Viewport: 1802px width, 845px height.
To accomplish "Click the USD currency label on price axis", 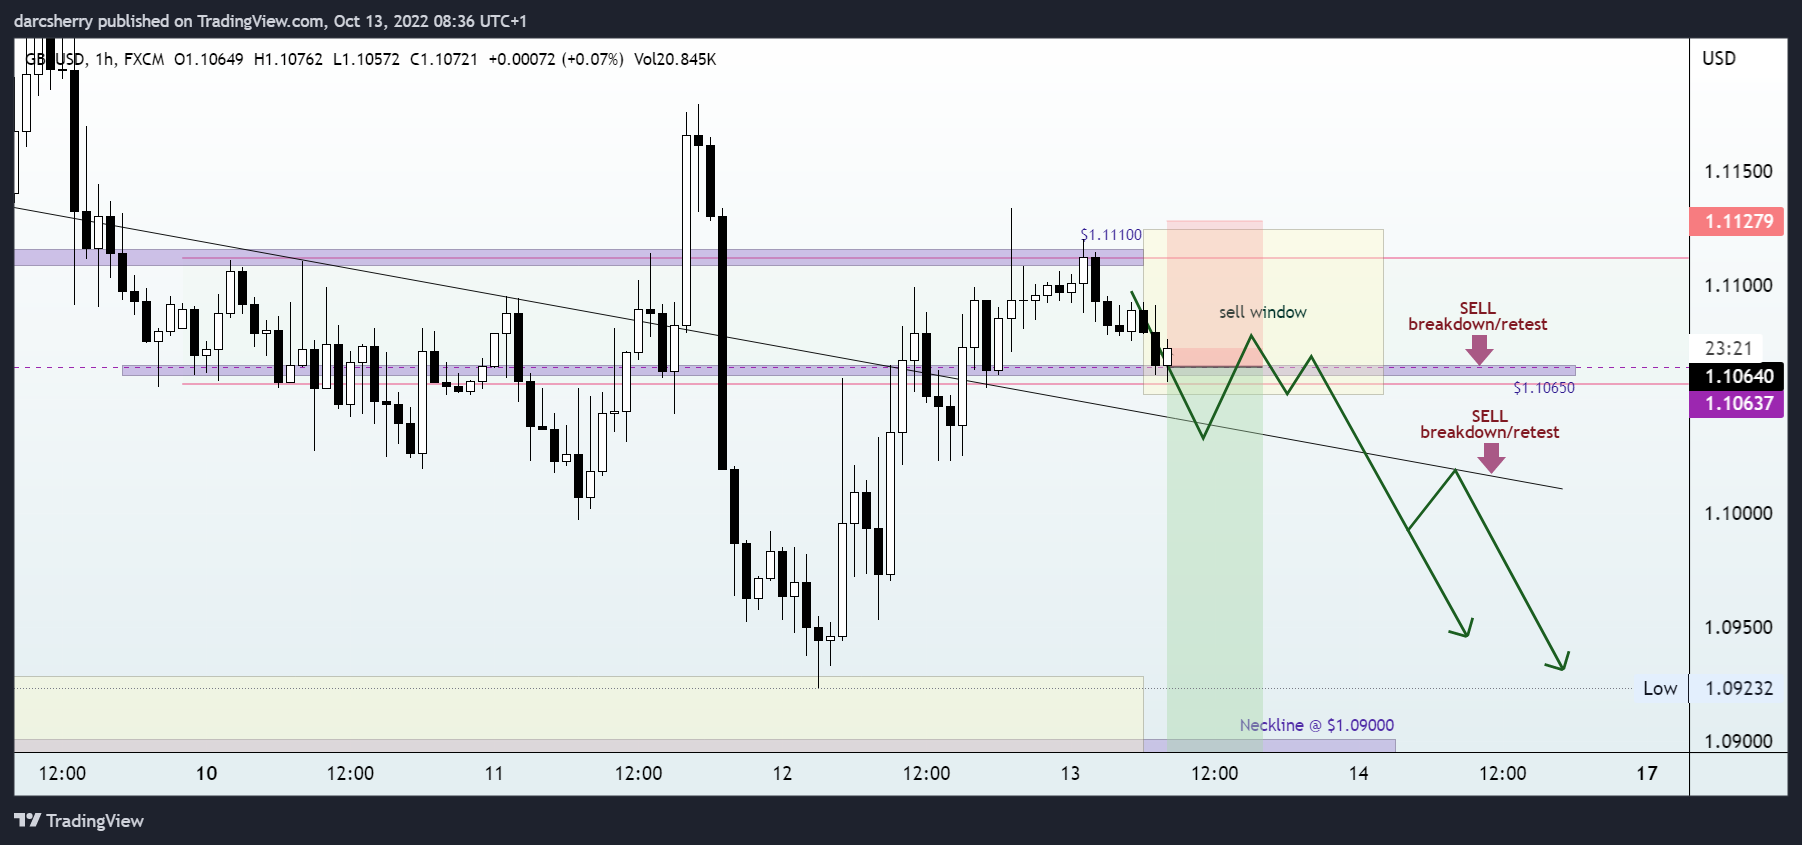I will coord(1719,58).
